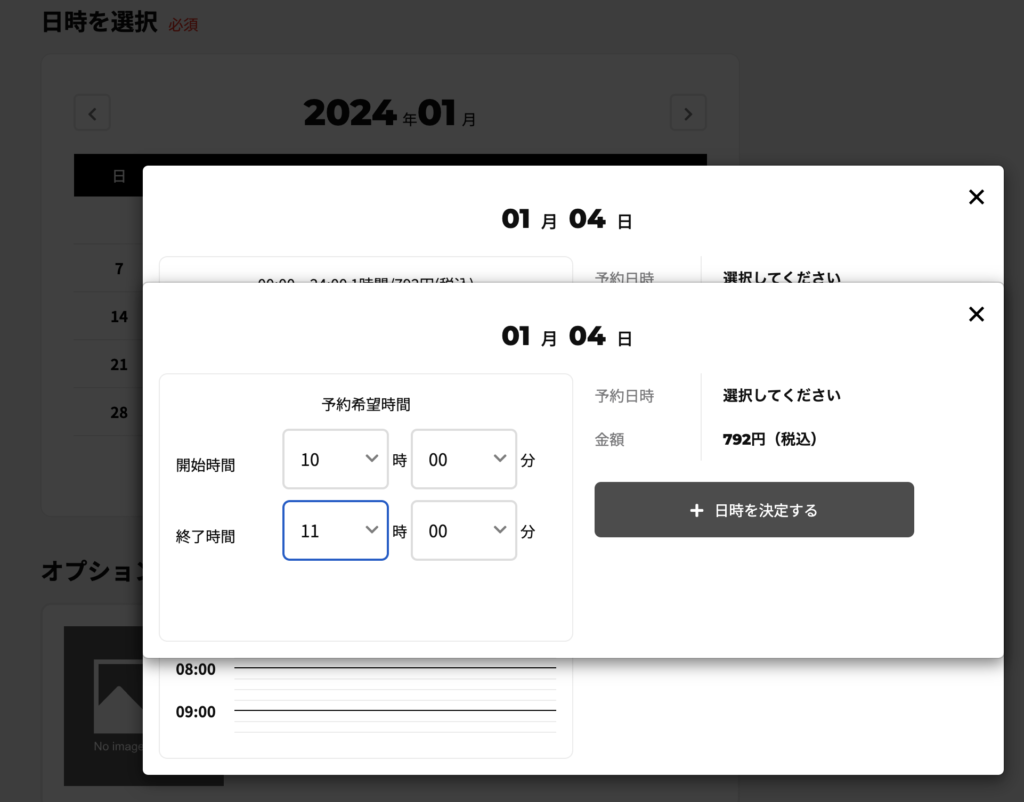Click the 日 weekday column header
Viewport: 1024px width, 802px height.
pyautogui.click(x=119, y=176)
